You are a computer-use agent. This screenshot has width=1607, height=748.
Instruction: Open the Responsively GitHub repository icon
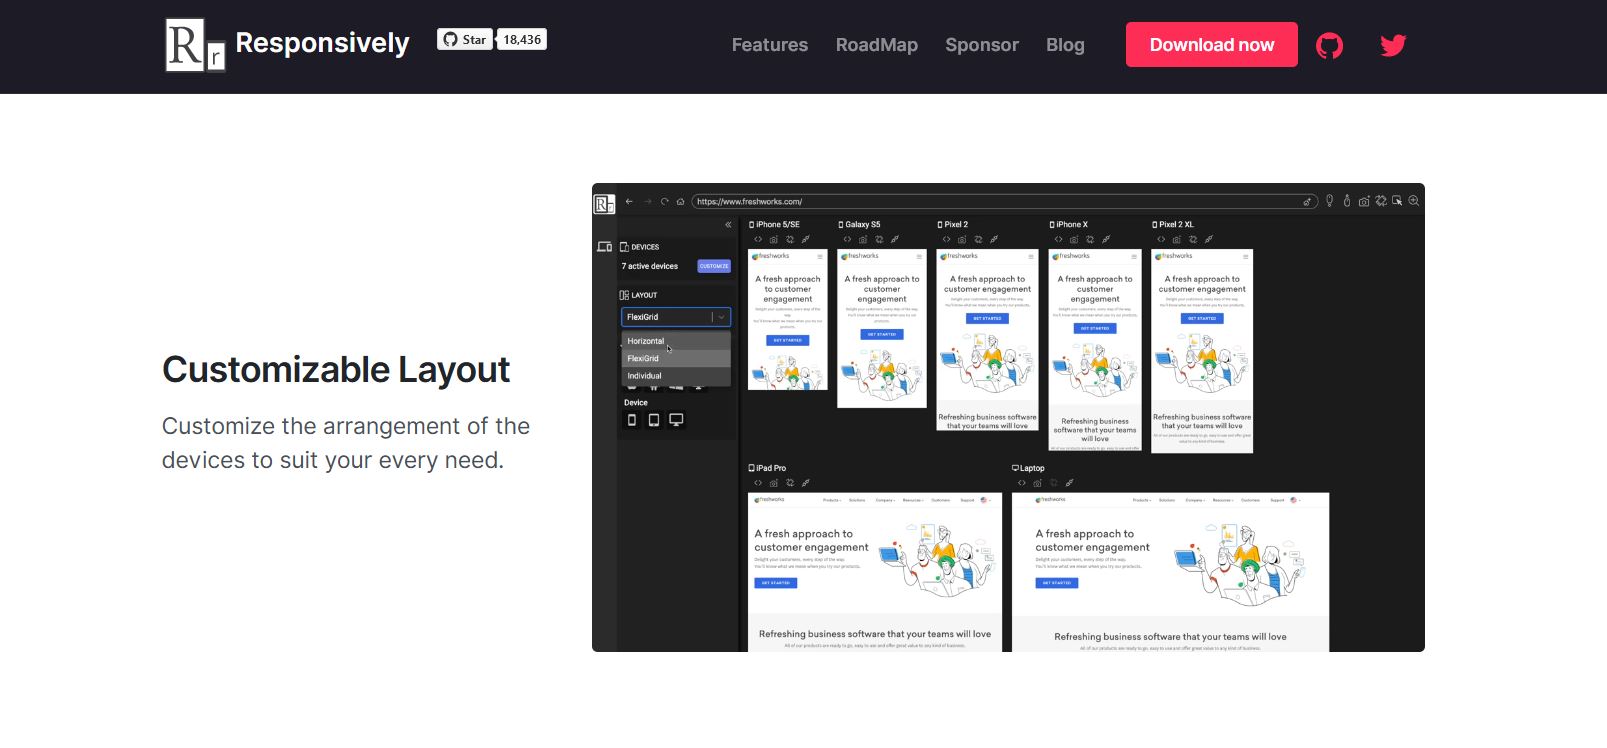coord(1329,45)
